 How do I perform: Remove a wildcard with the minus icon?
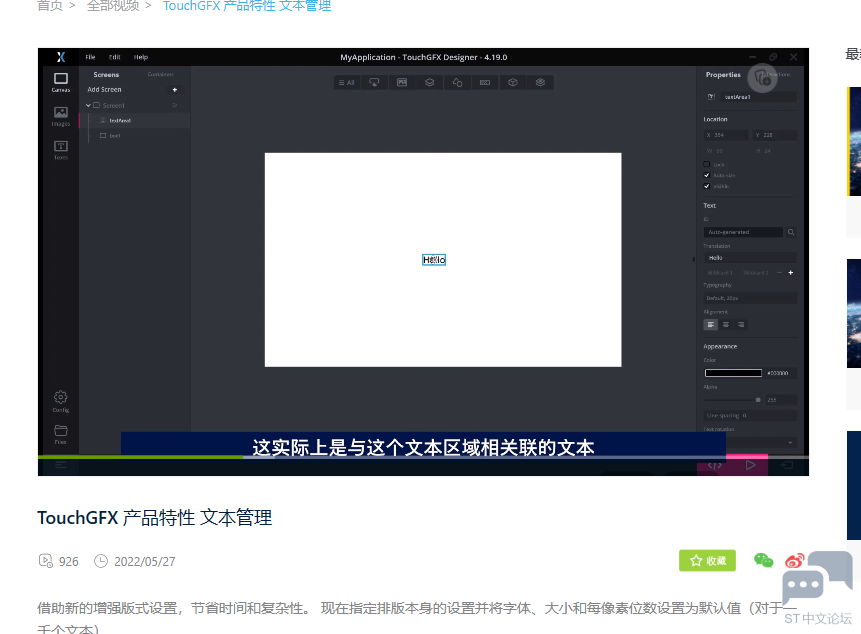click(x=779, y=273)
